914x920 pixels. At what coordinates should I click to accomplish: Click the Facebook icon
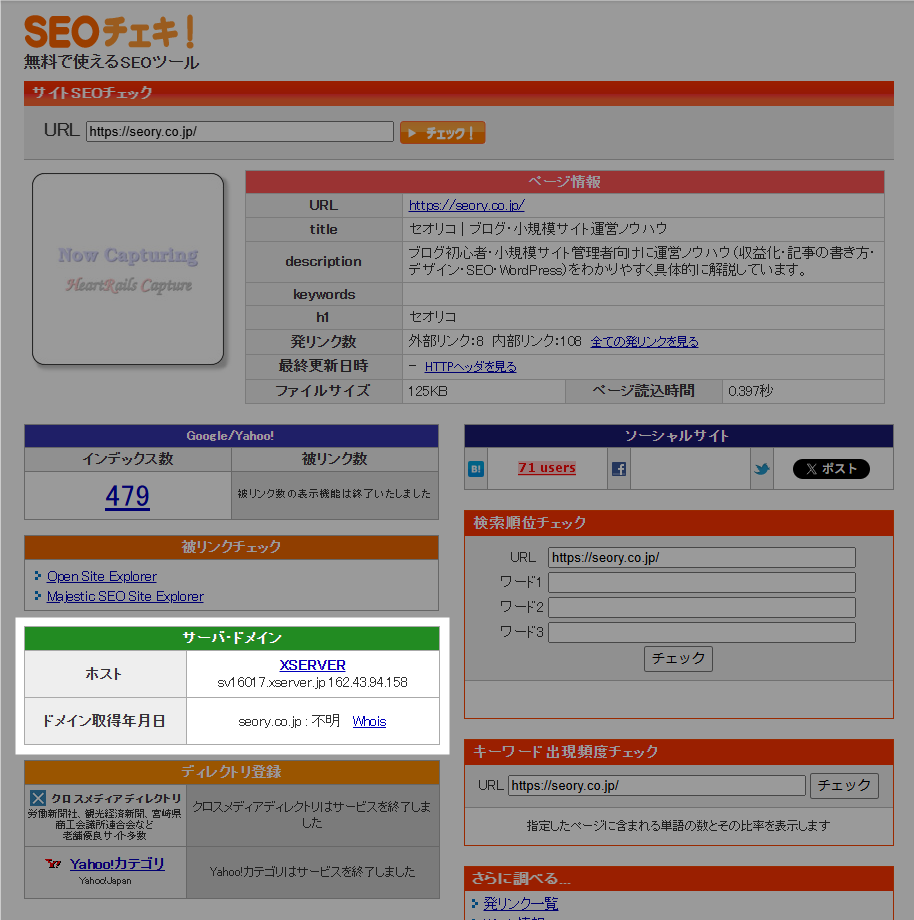coord(619,469)
